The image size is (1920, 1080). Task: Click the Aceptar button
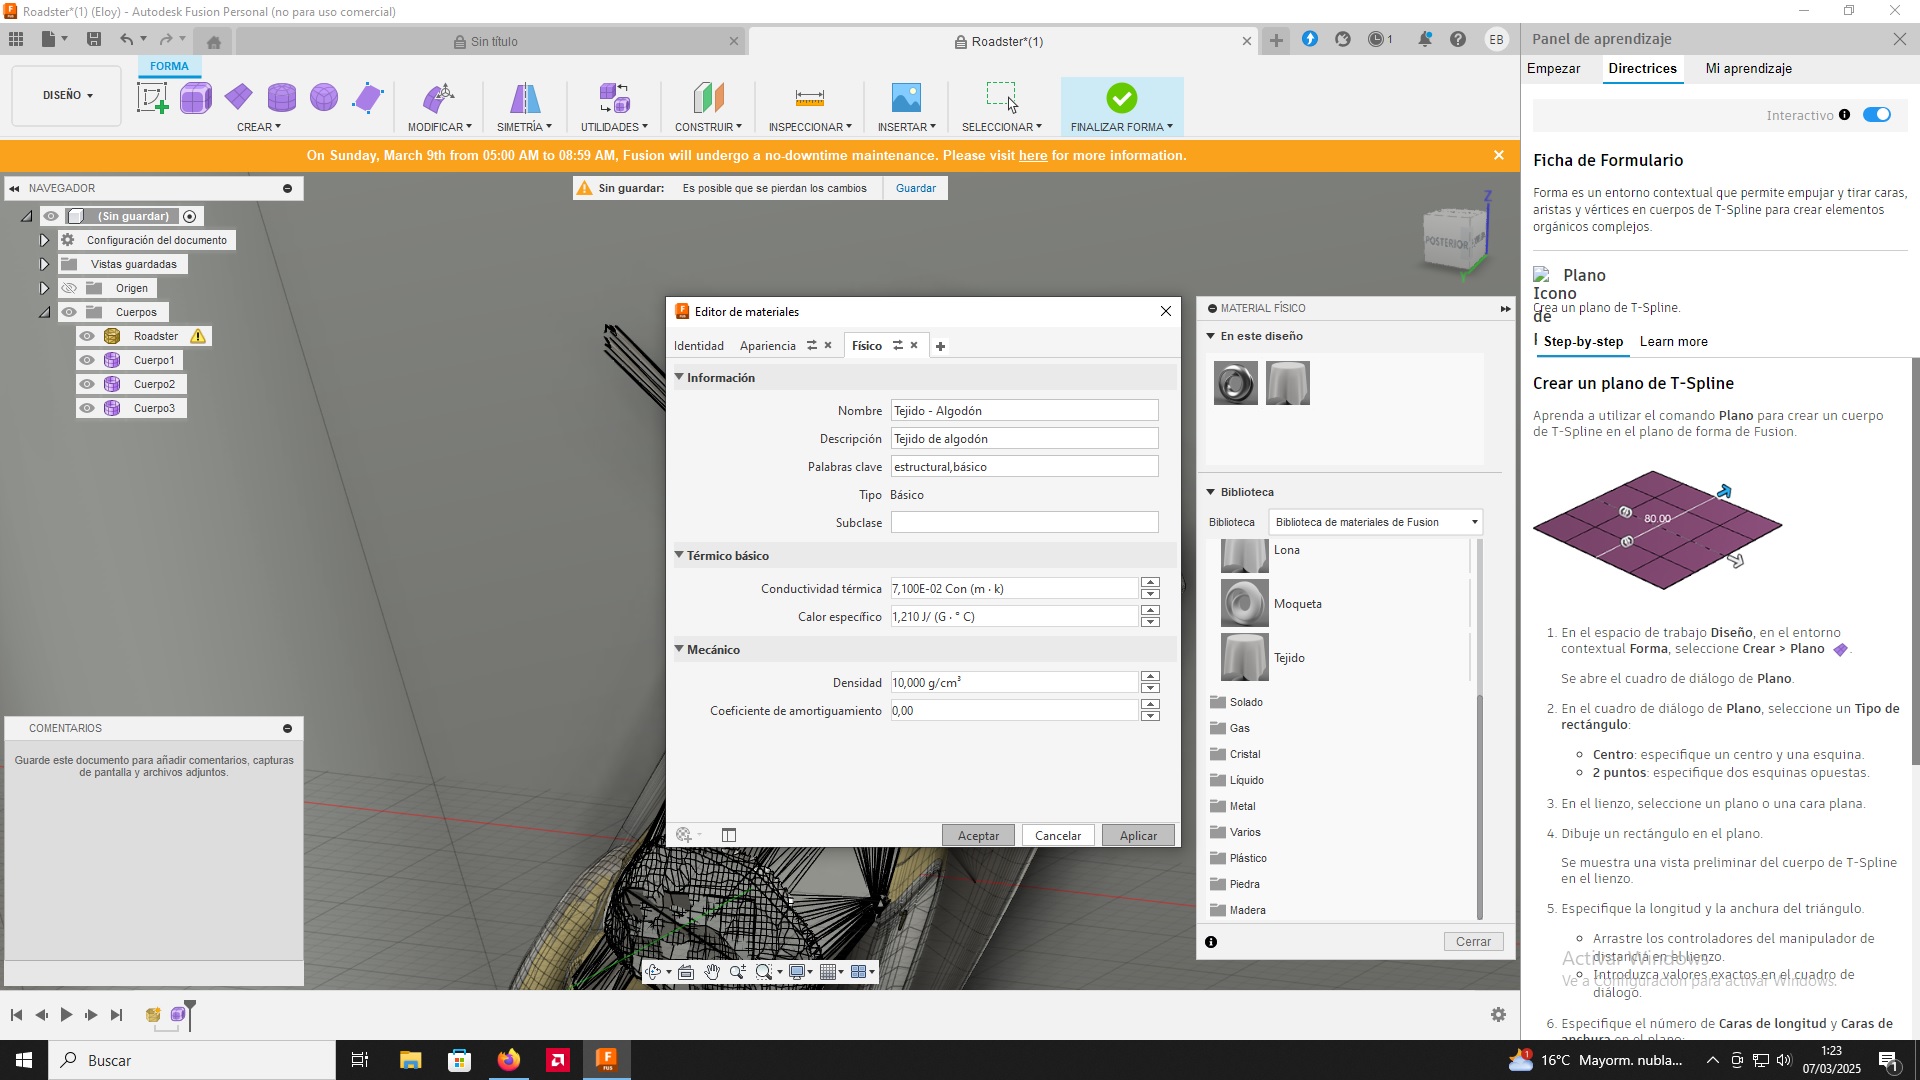click(x=977, y=836)
